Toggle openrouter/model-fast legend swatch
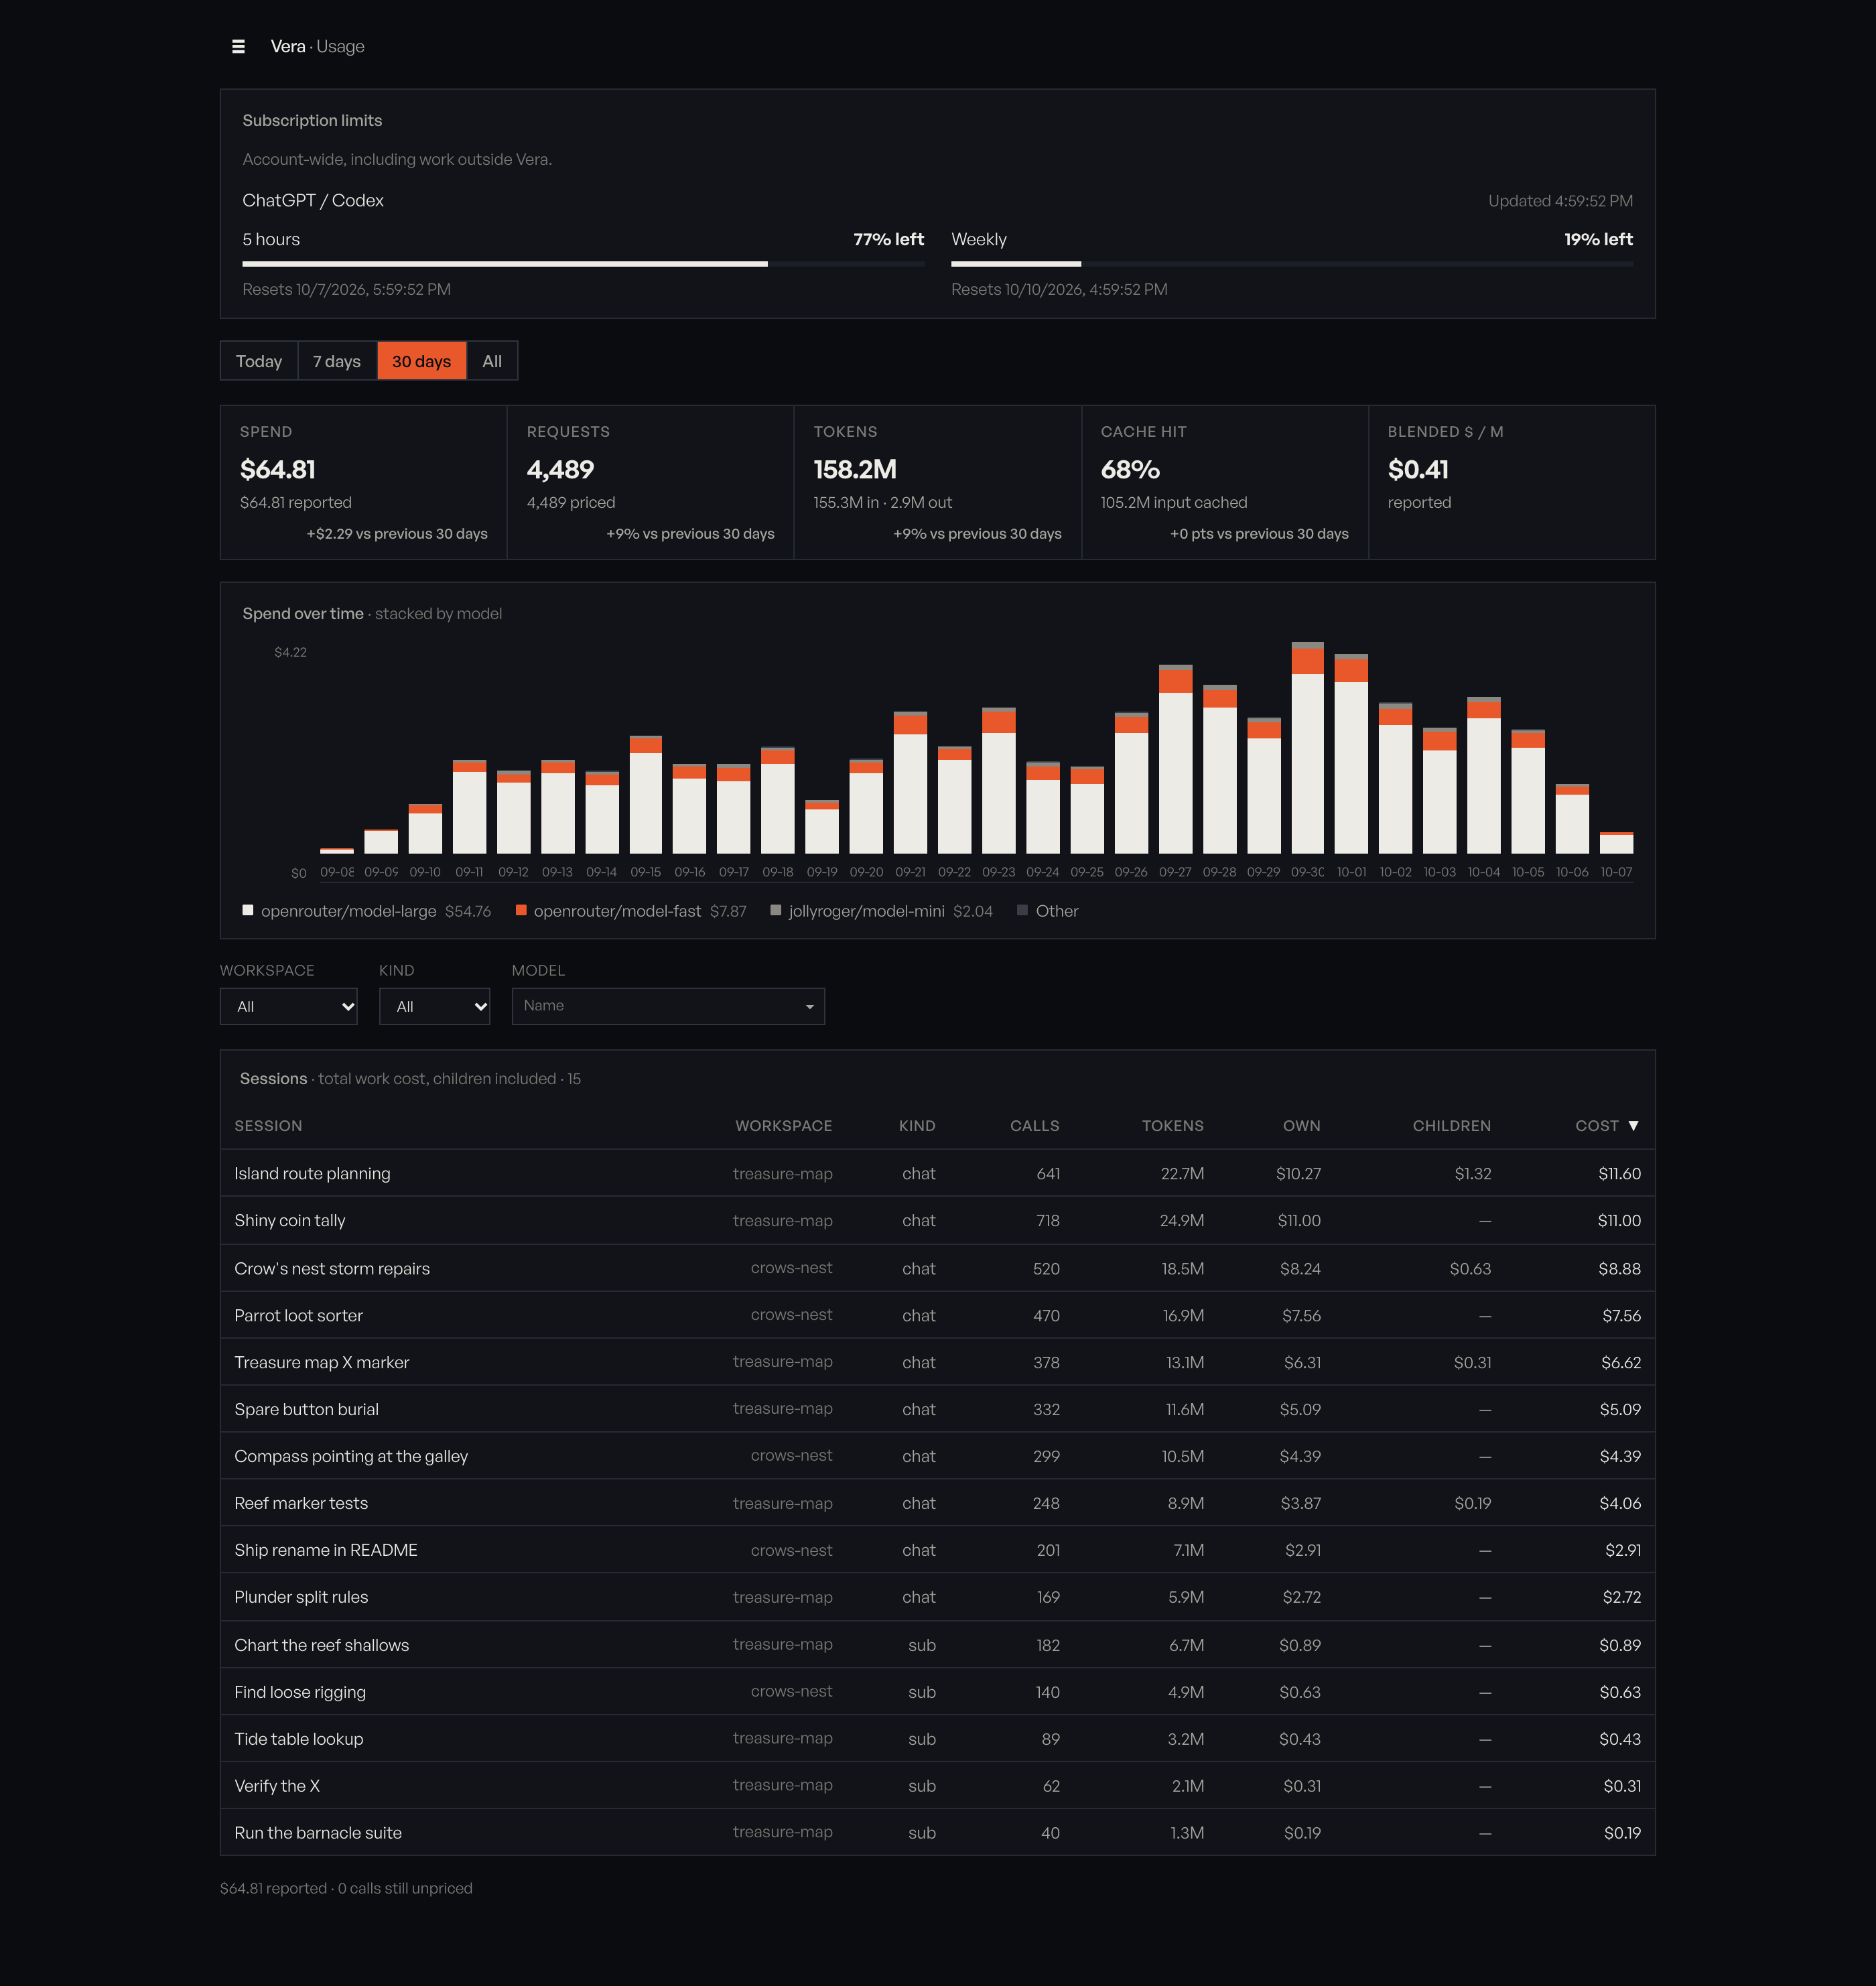 click(x=521, y=910)
